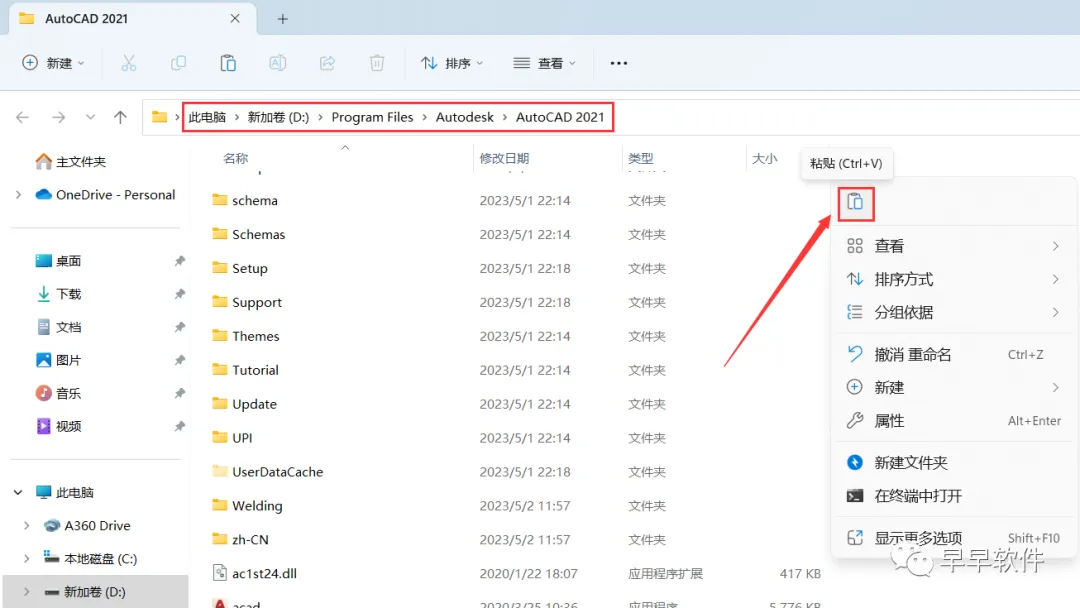Unpin 视频 using its pin icon
The image size is (1080, 608).
point(180,426)
